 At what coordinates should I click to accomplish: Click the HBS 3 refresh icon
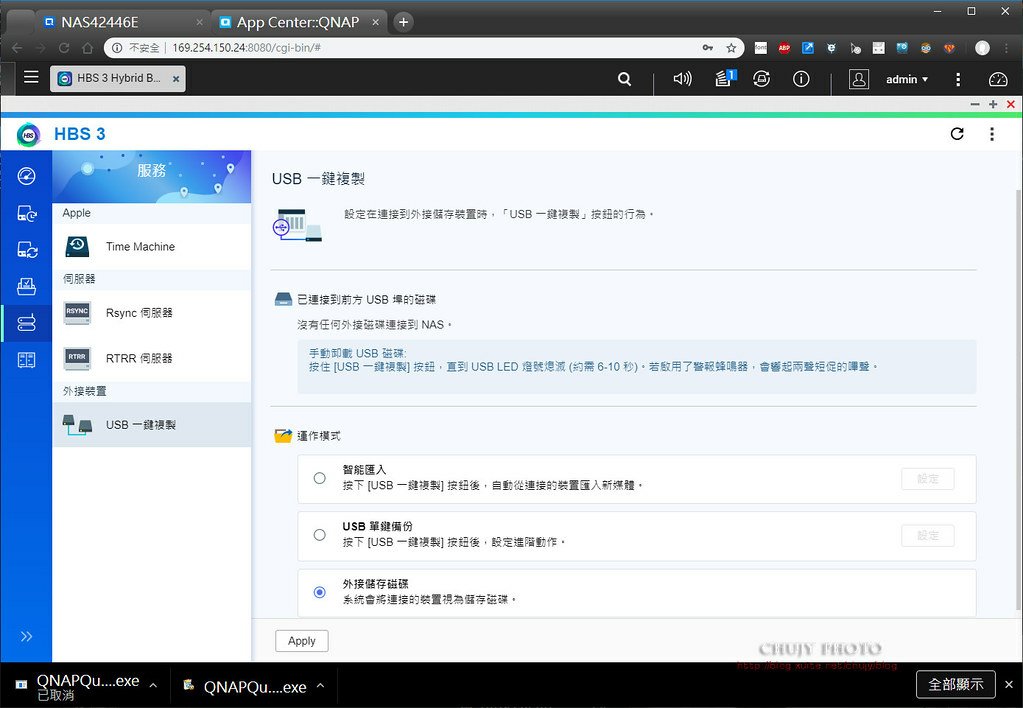pyautogui.click(x=957, y=134)
